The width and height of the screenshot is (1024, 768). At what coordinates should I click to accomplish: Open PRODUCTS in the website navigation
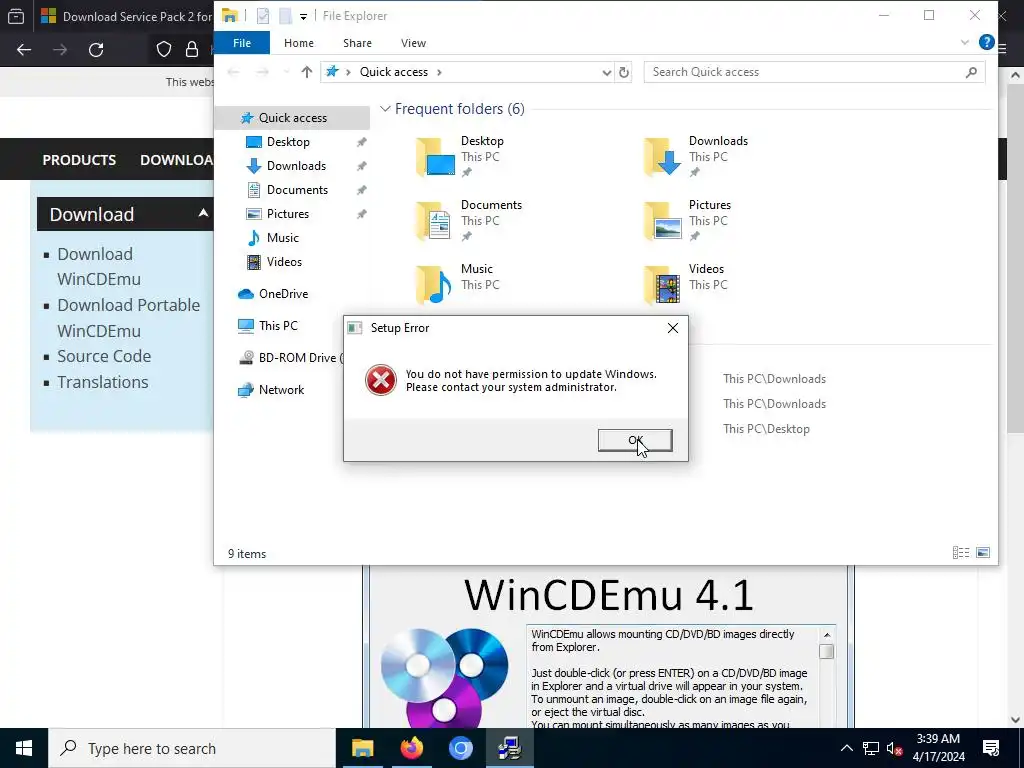[79, 160]
